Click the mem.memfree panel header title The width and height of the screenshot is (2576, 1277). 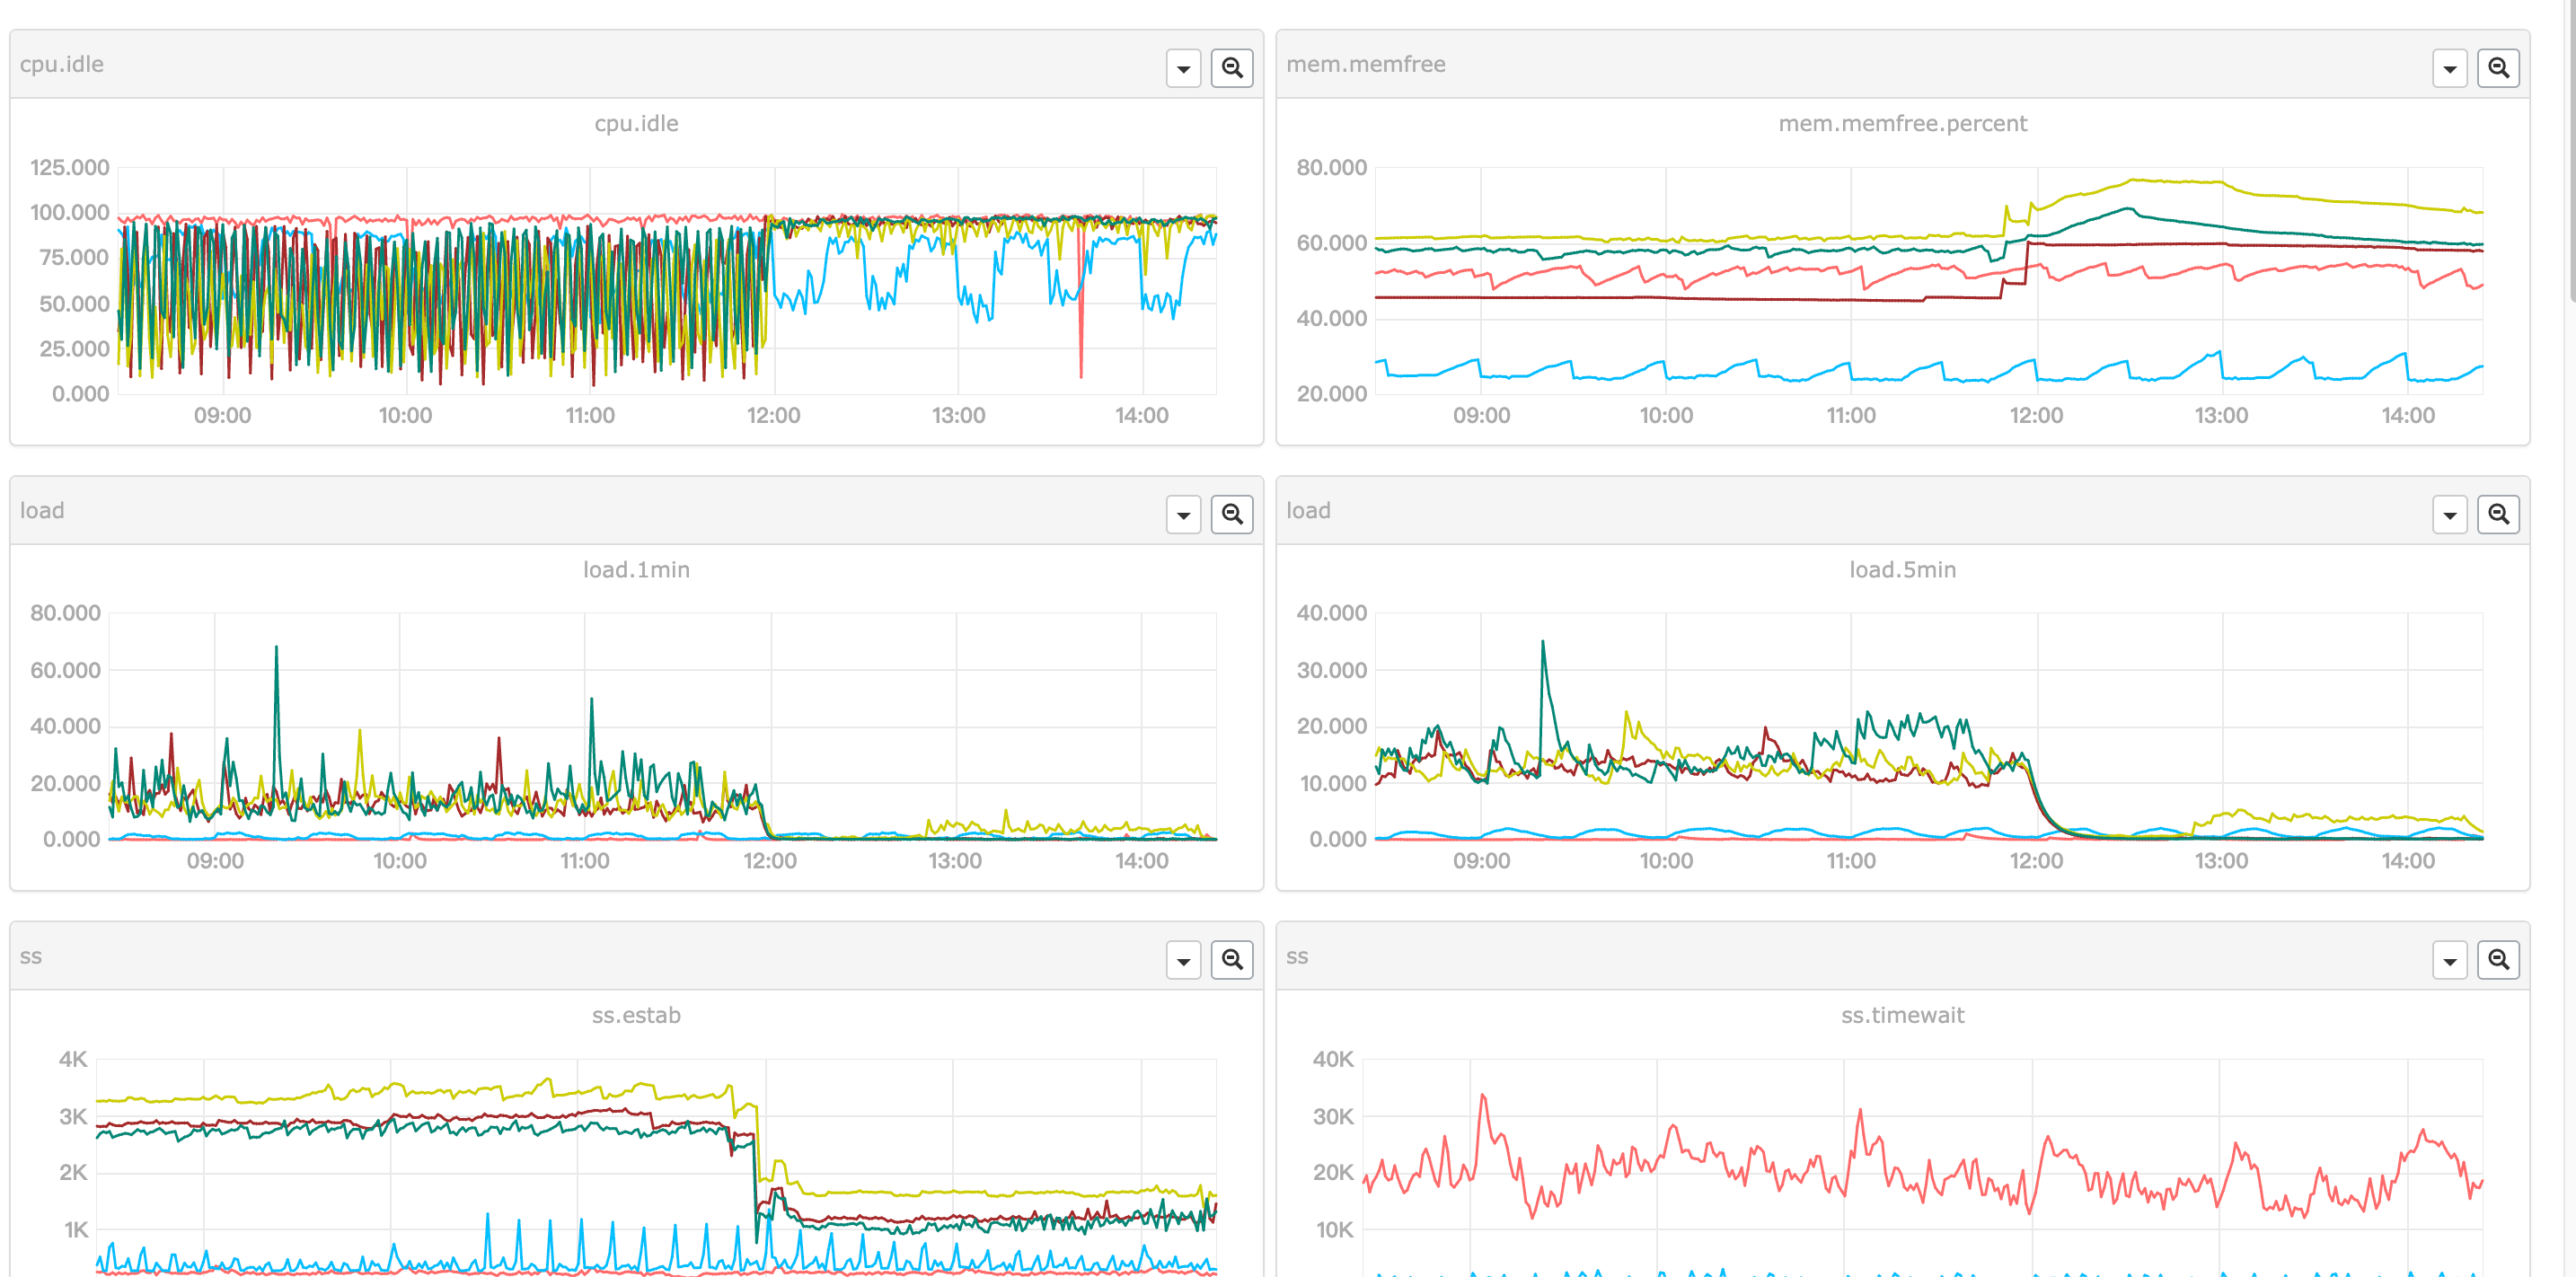pos(1366,64)
